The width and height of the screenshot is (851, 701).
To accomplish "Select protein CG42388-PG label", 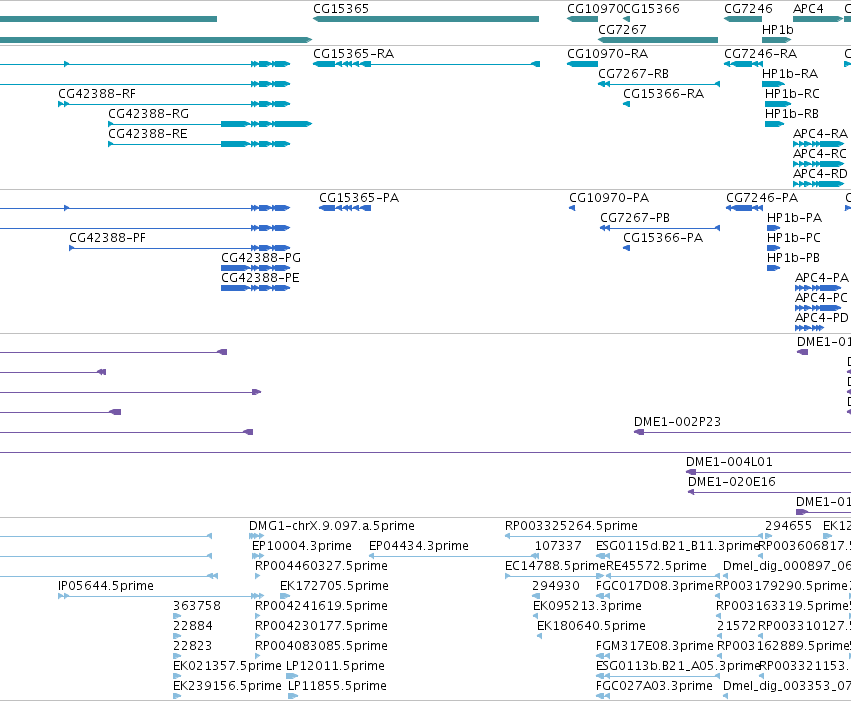I will pyautogui.click(x=261, y=258).
